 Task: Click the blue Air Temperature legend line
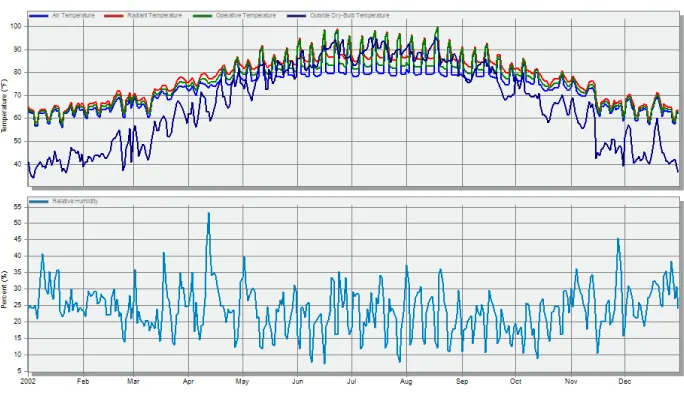[38, 16]
